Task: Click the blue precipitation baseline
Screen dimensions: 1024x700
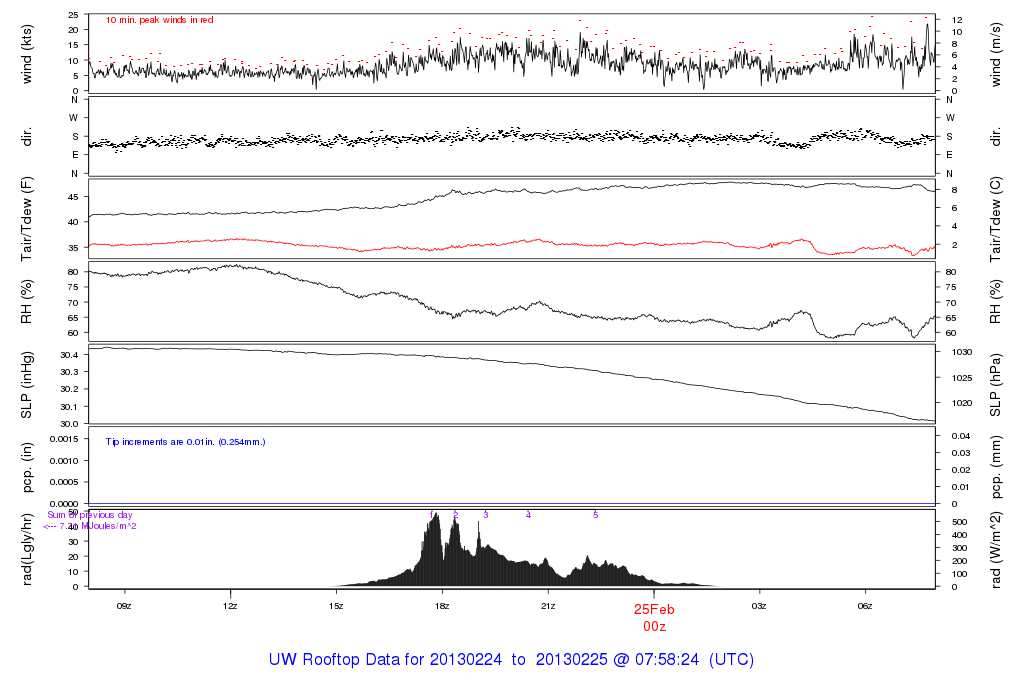Action: pos(512,503)
